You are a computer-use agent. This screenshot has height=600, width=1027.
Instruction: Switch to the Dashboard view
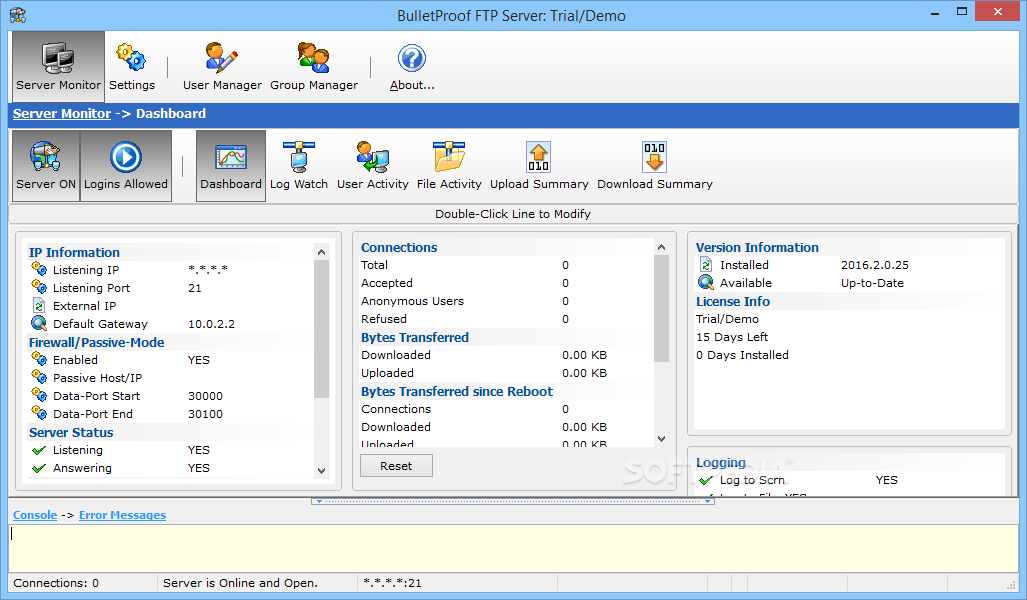[x=231, y=166]
